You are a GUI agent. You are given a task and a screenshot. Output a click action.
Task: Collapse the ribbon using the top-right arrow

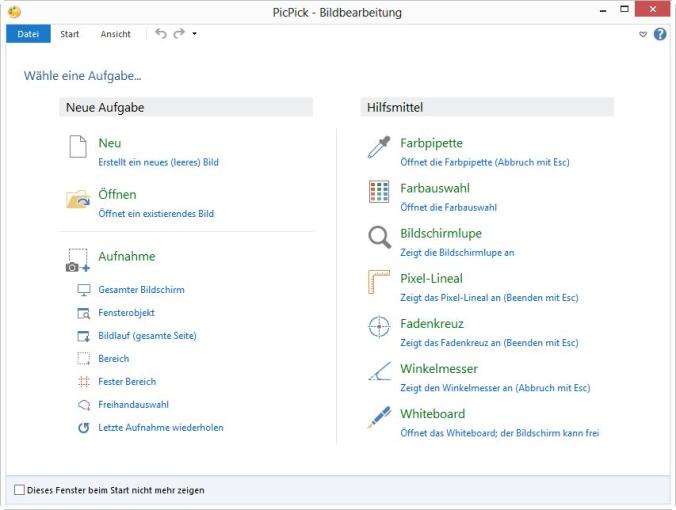pyautogui.click(x=643, y=34)
